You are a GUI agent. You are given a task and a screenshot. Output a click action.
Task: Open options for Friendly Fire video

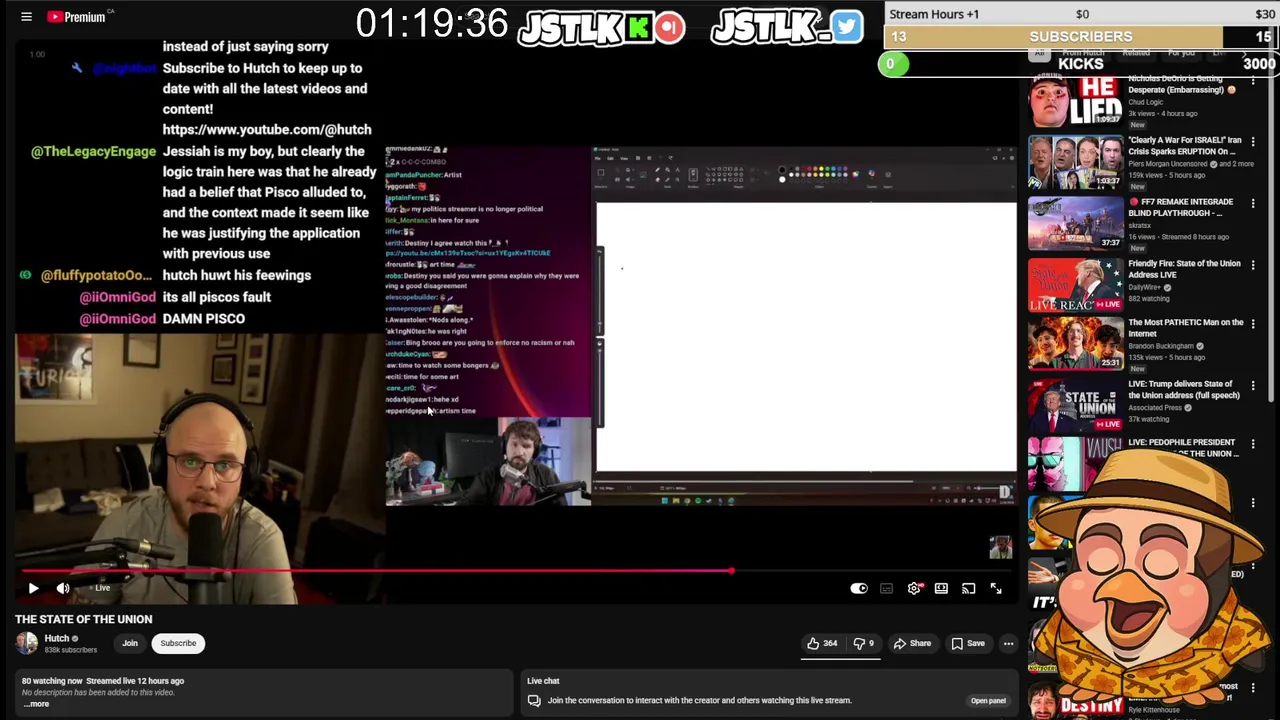click(1253, 266)
